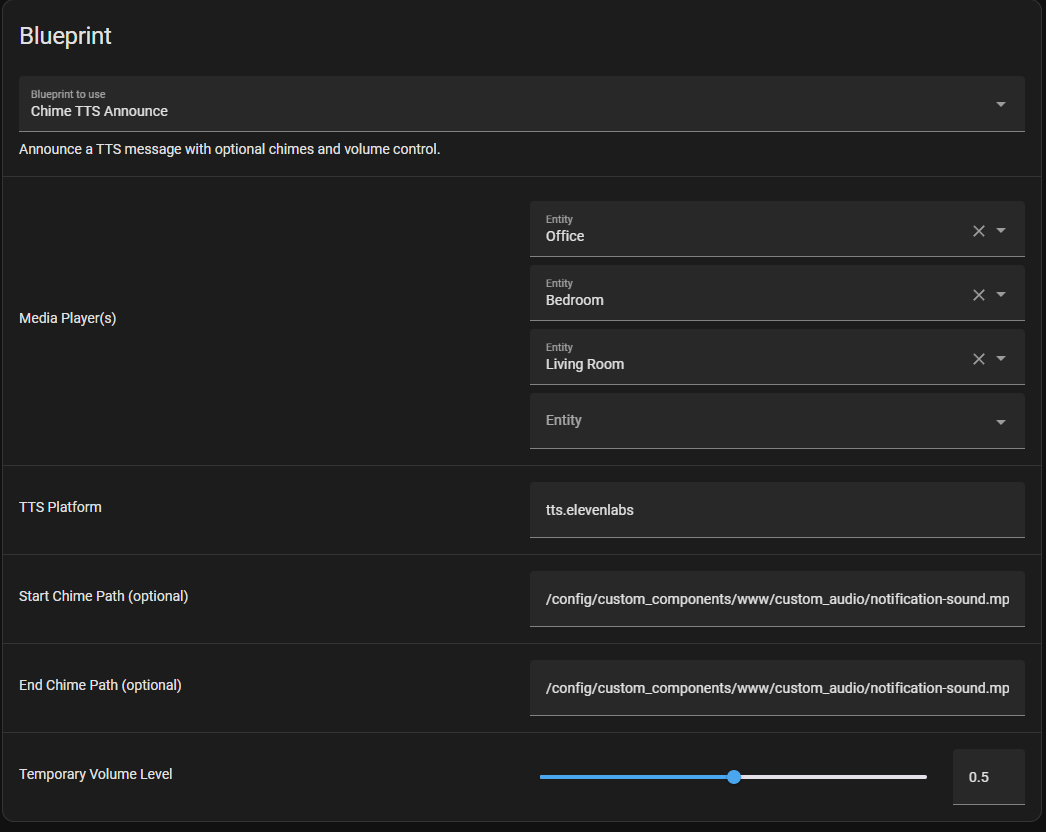Remove the Bedroom media player entity
This screenshot has height=832, width=1046.
tap(979, 295)
